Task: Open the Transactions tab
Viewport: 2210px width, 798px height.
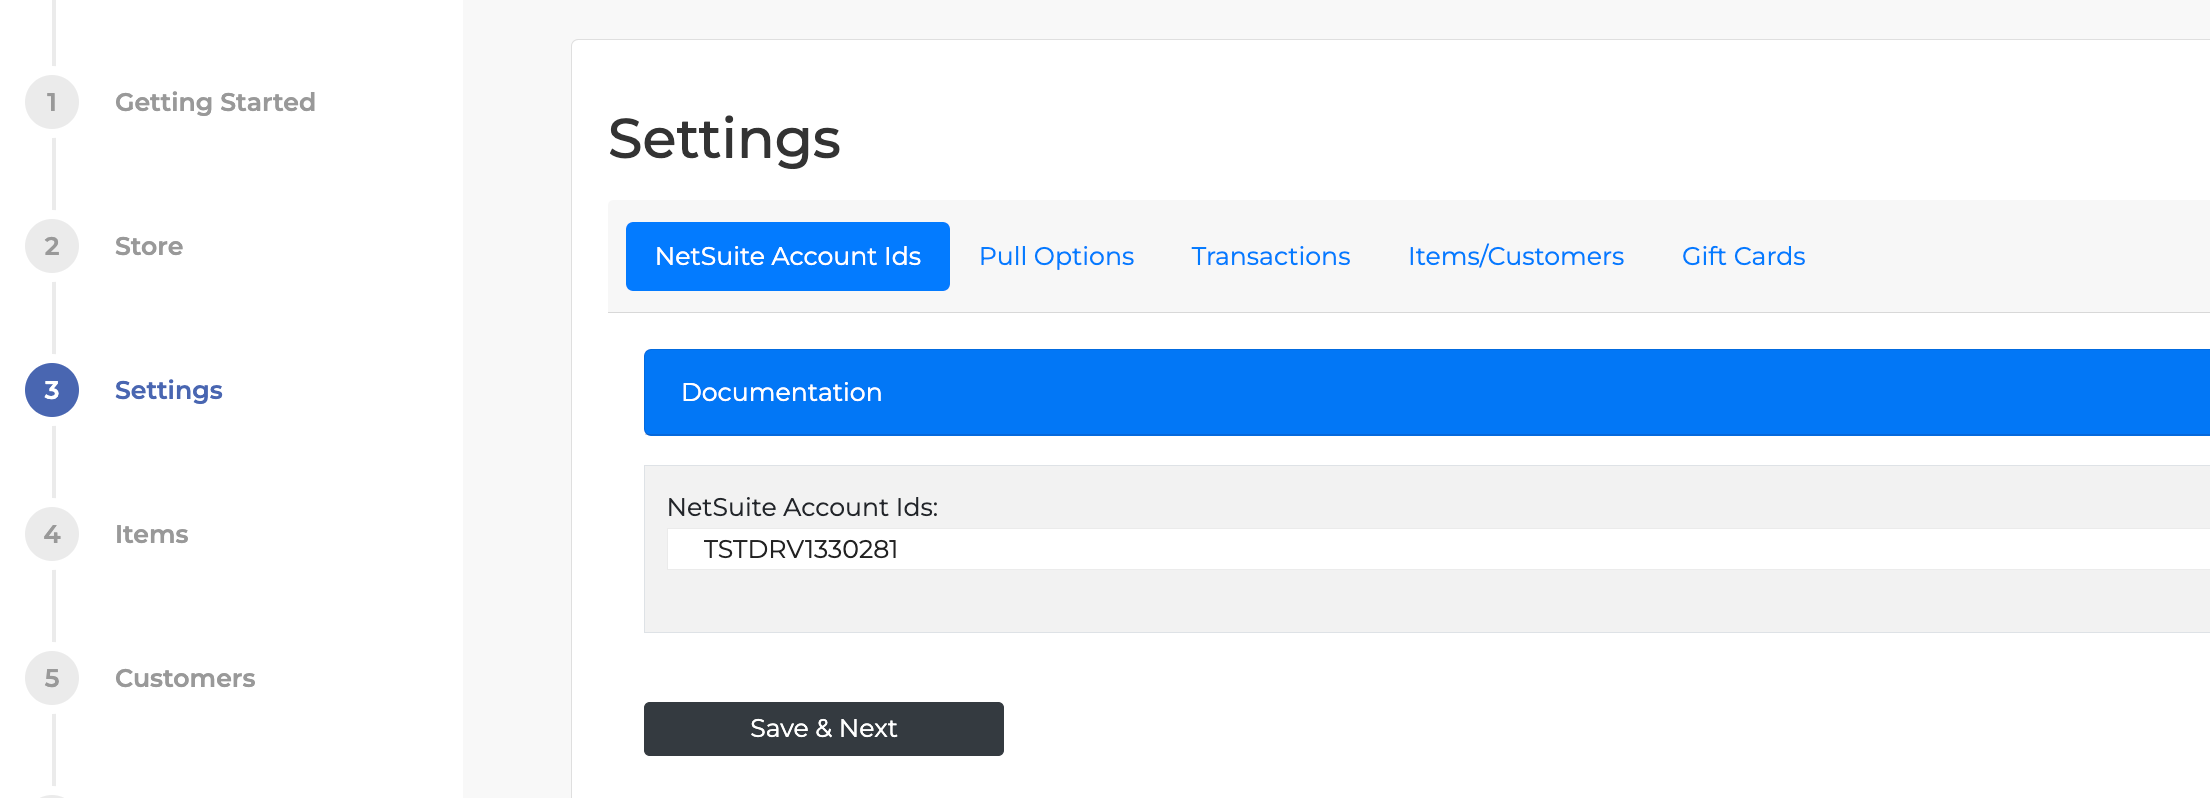Action: [x=1270, y=257]
